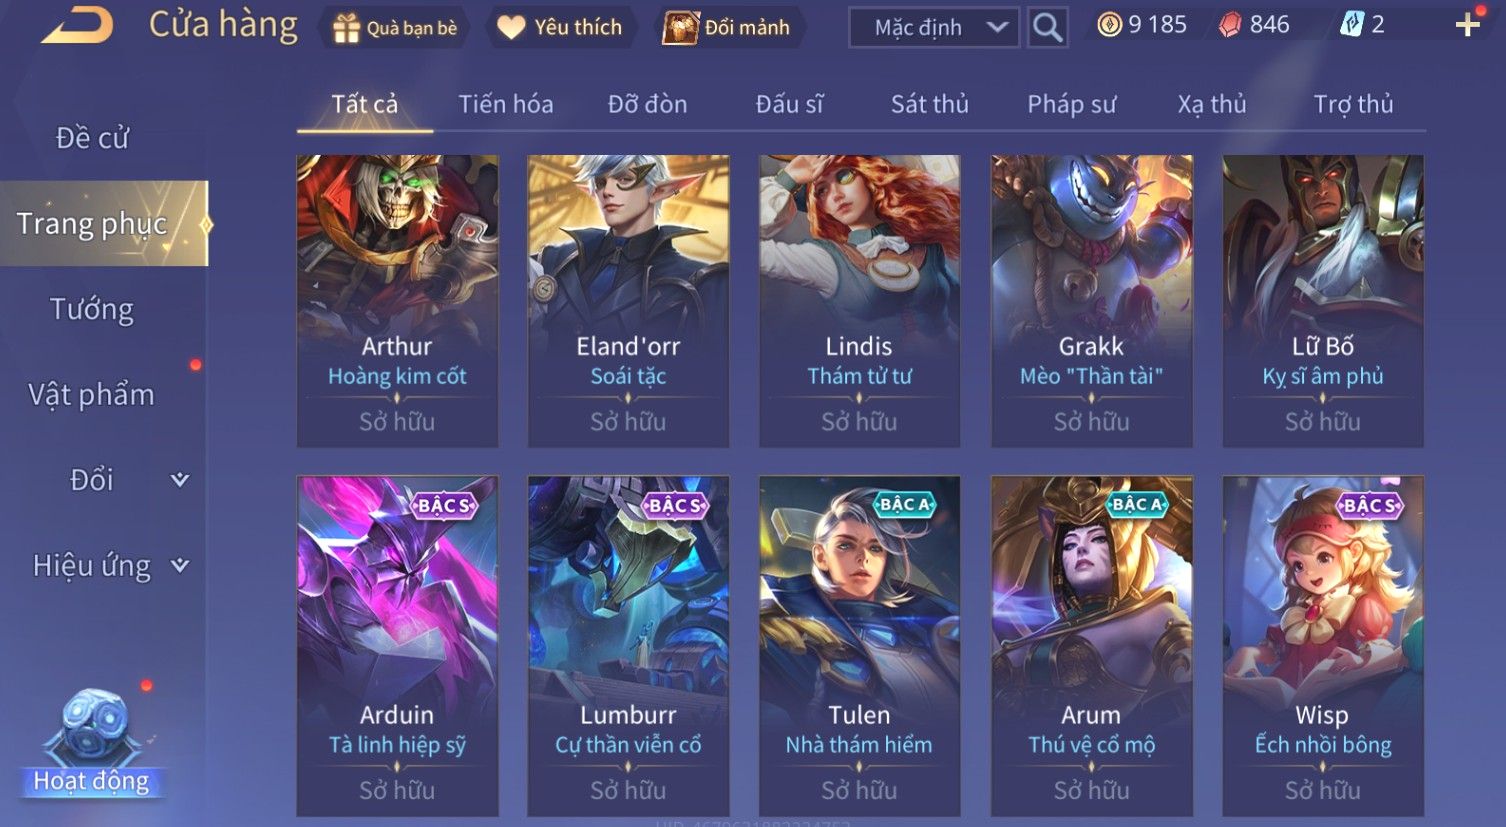Select Tướng in the left sidebar

[x=92, y=309]
